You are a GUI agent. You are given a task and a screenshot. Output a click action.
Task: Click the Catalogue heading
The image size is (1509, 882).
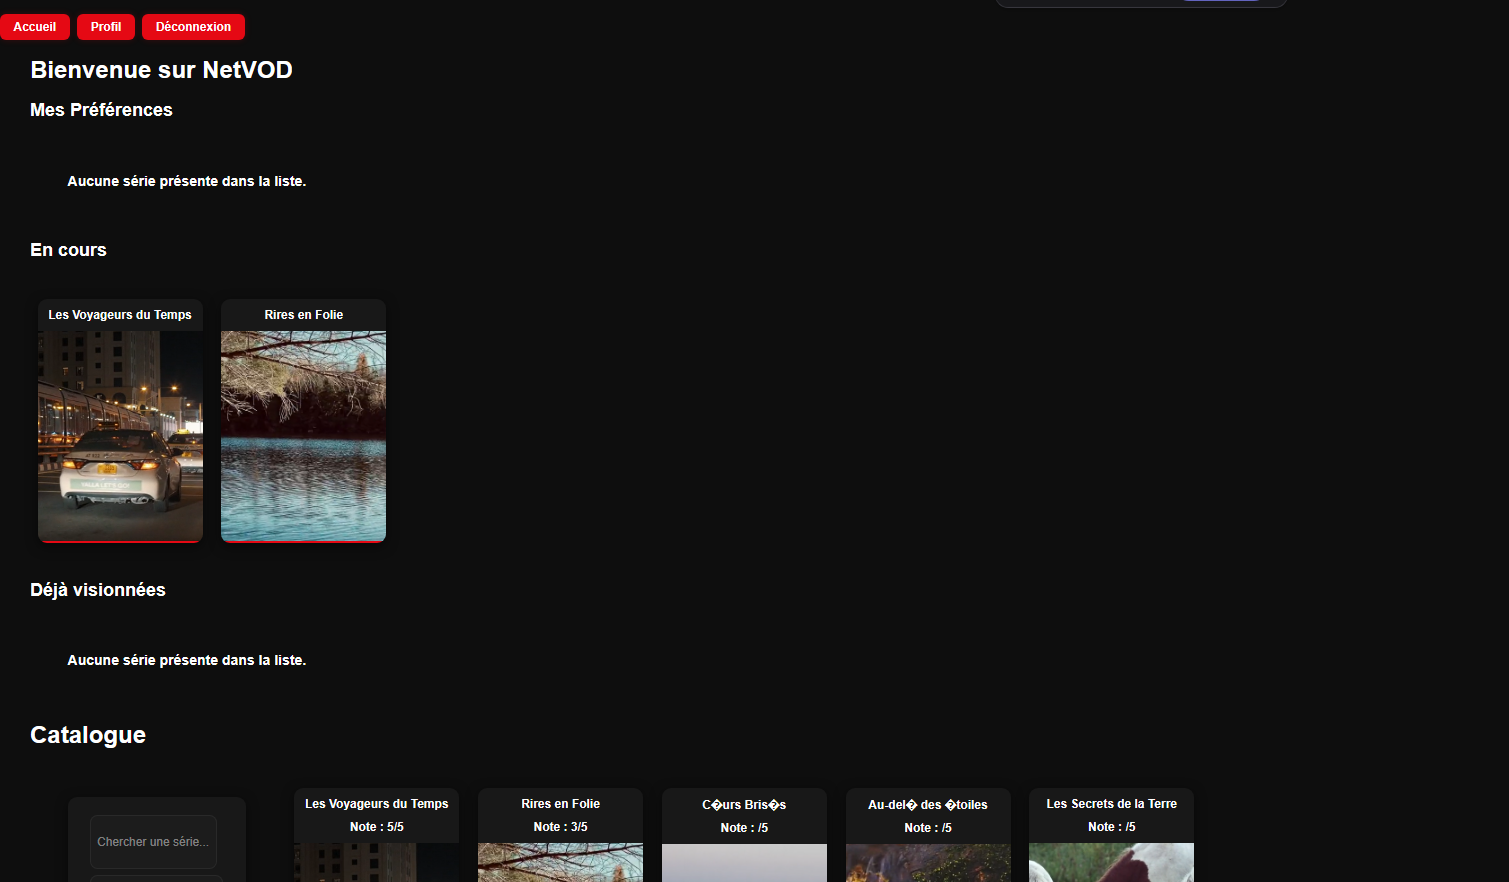[x=88, y=735]
